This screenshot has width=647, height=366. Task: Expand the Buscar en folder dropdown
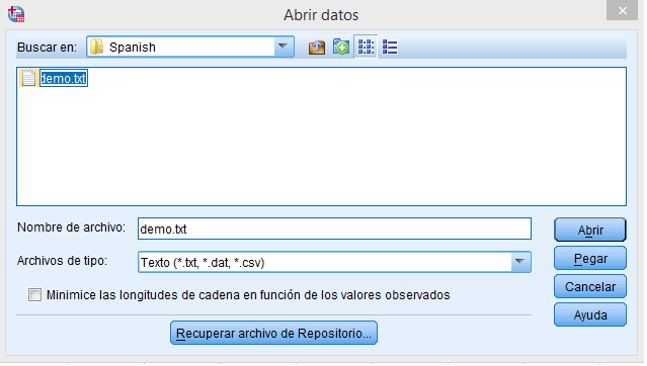[x=283, y=46]
